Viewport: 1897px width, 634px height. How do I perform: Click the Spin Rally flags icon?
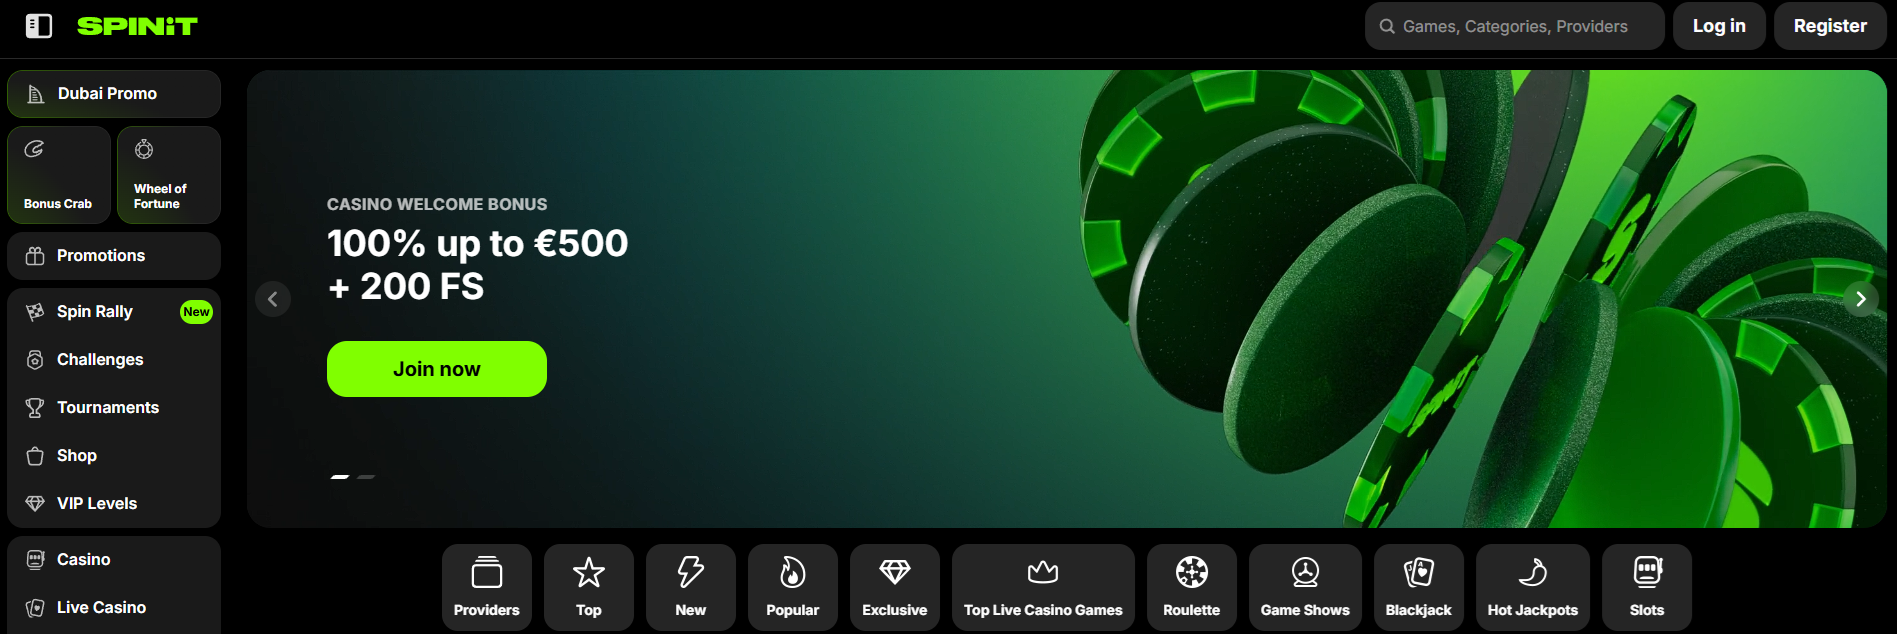[35, 312]
